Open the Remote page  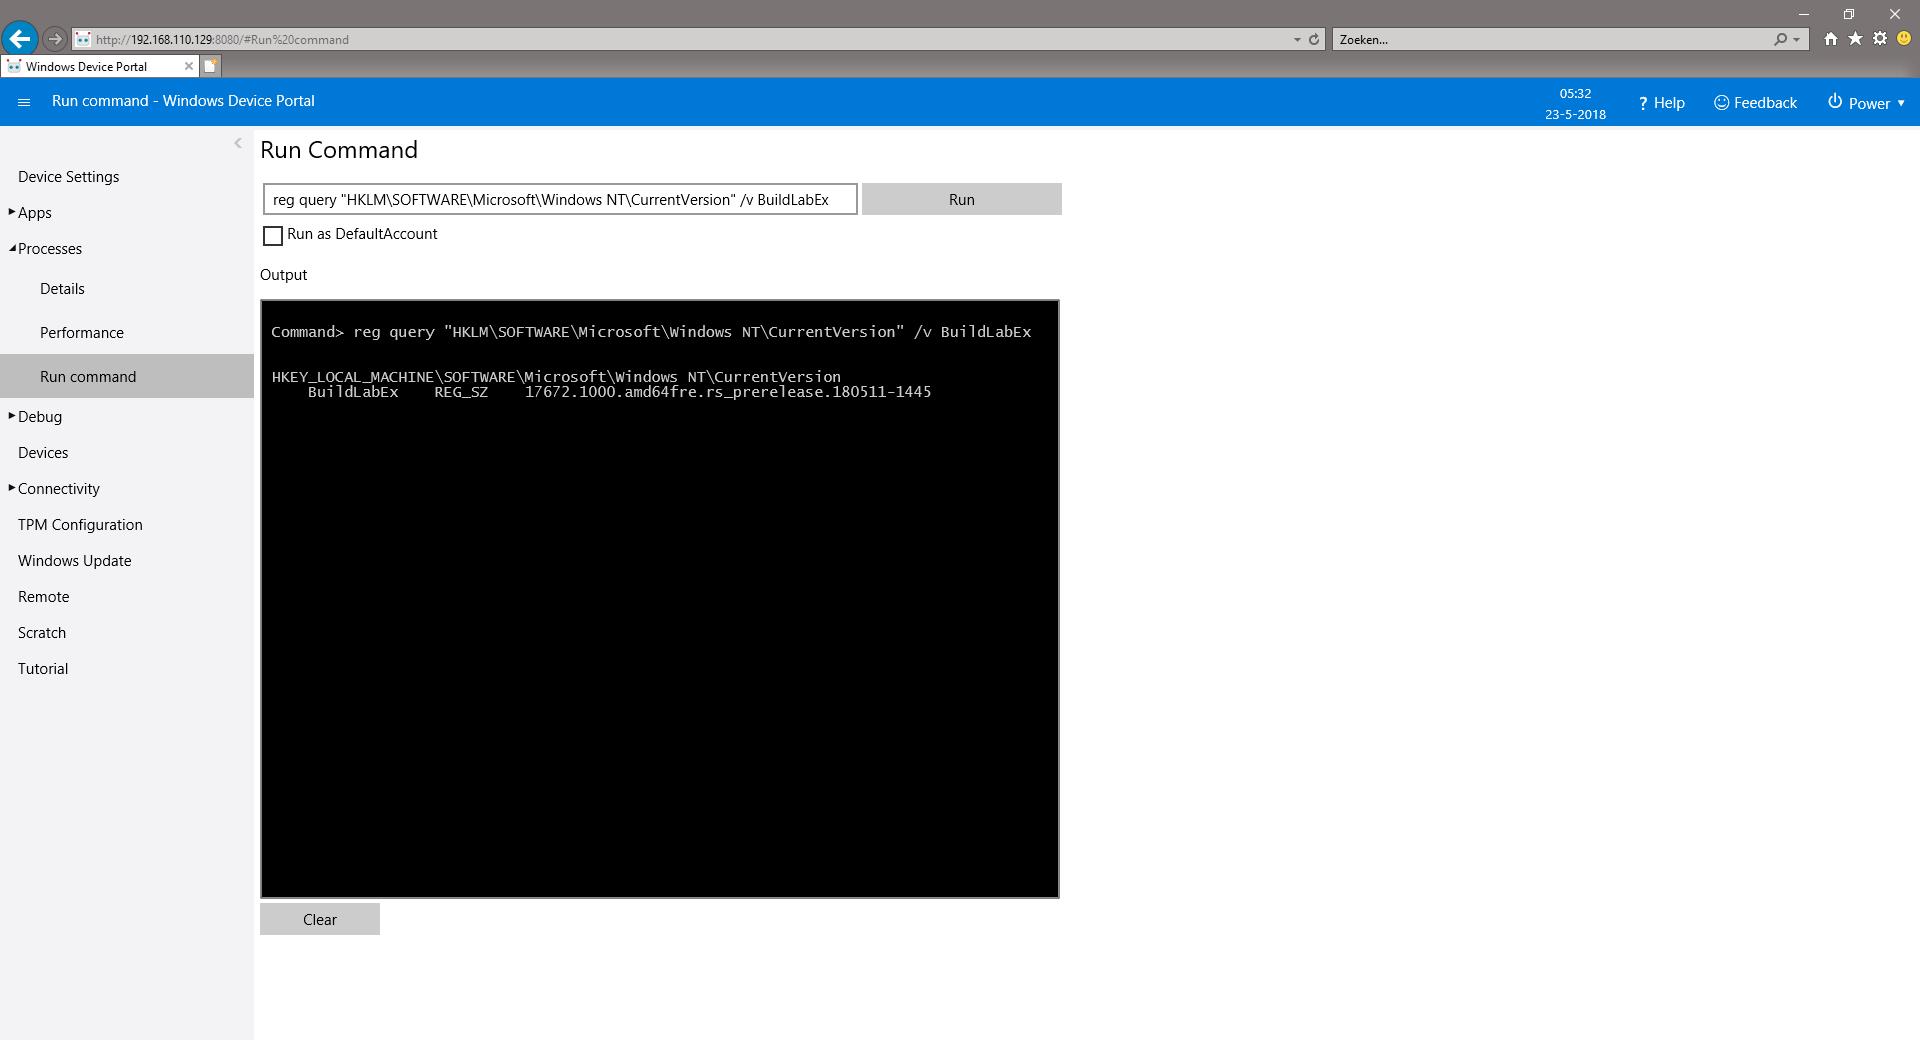click(x=44, y=597)
